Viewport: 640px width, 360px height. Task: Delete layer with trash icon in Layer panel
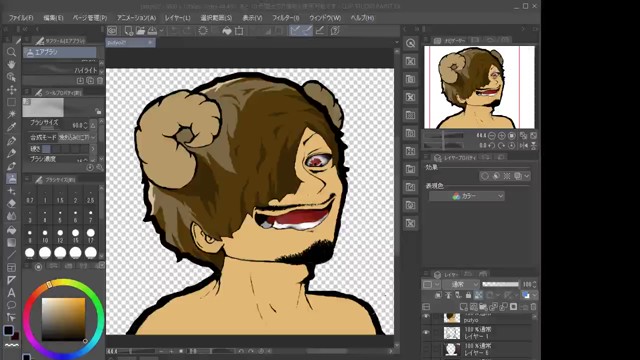[533, 307]
